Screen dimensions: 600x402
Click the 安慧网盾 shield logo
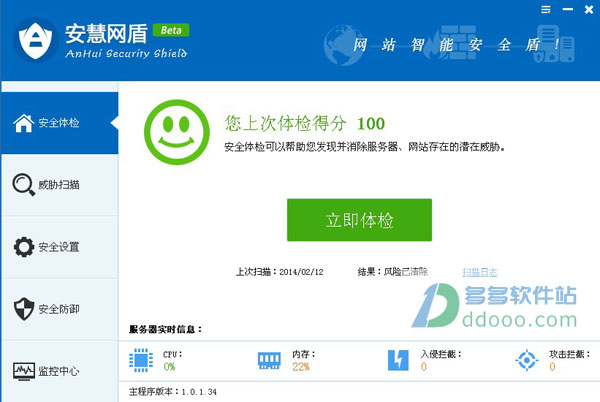click(x=36, y=40)
